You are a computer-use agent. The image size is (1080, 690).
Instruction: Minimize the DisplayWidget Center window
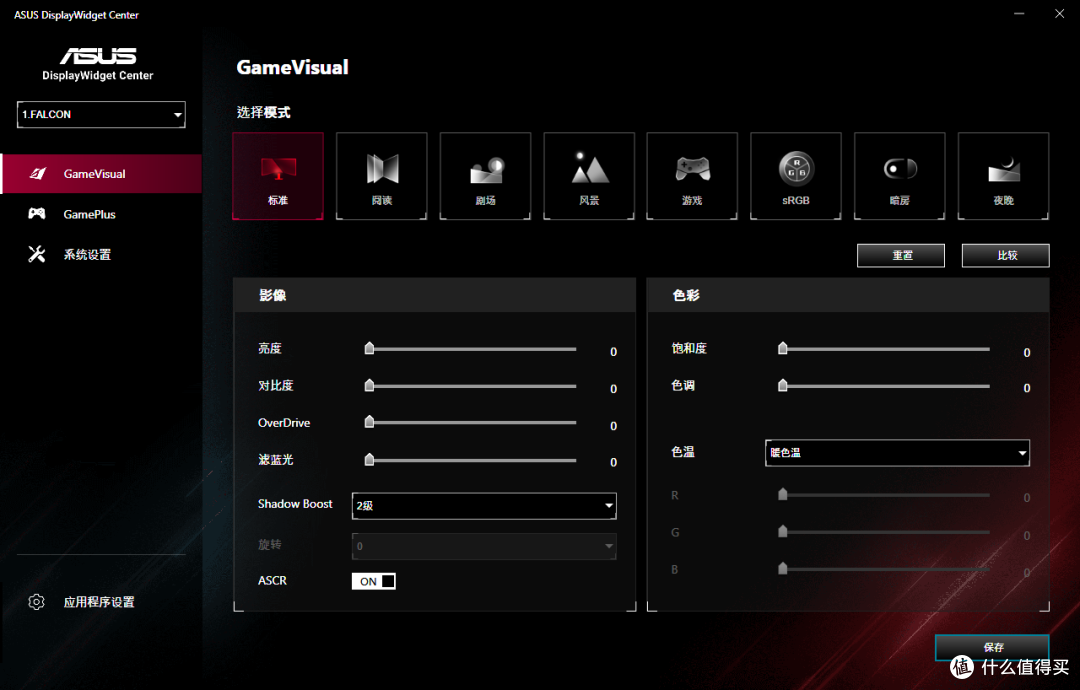tap(1019, 14)
